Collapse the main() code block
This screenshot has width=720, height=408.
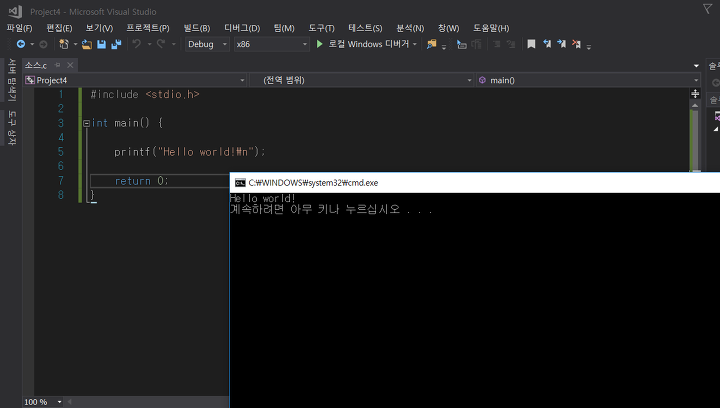coord(86,123)
